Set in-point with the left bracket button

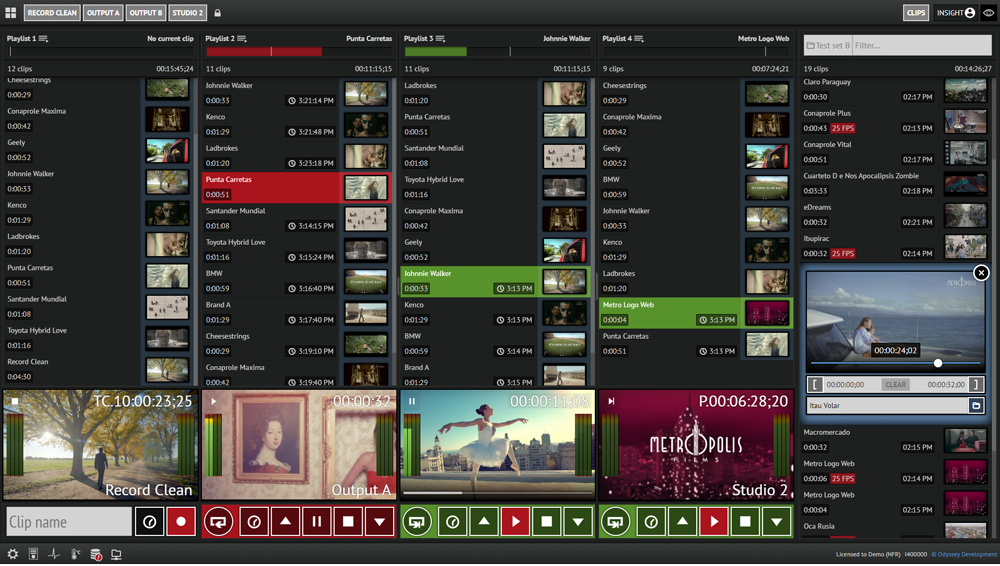pos(814,384)
